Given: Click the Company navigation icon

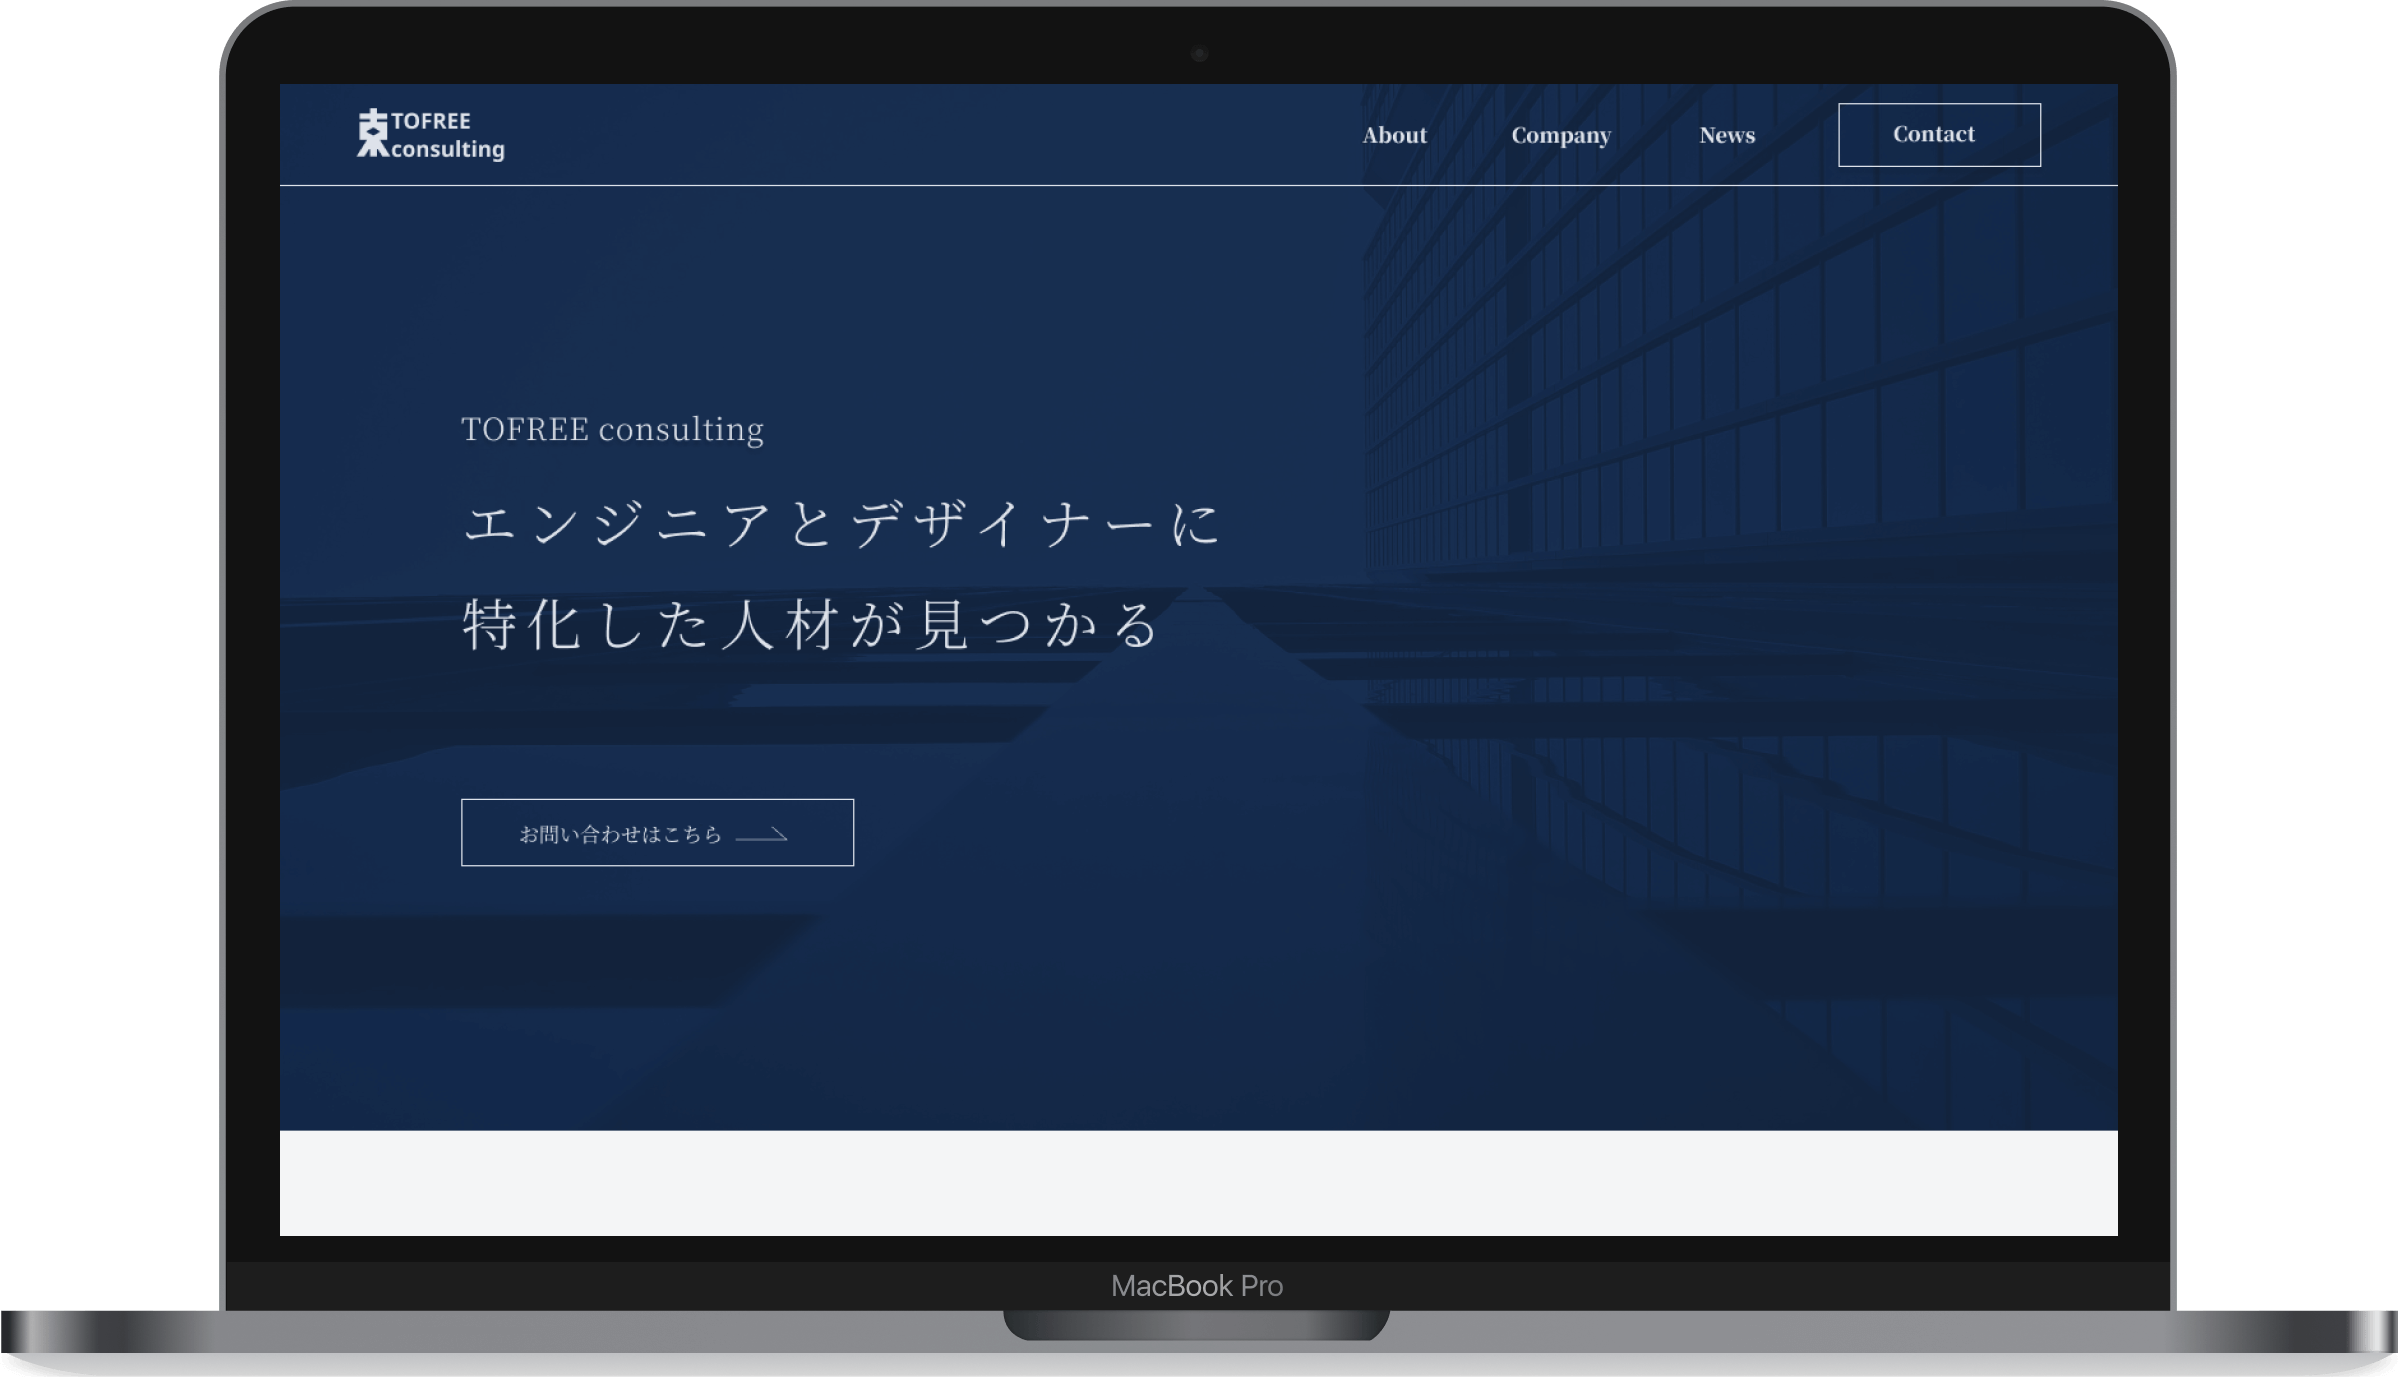Looking at the screenshot, I should pos(1561,135).
